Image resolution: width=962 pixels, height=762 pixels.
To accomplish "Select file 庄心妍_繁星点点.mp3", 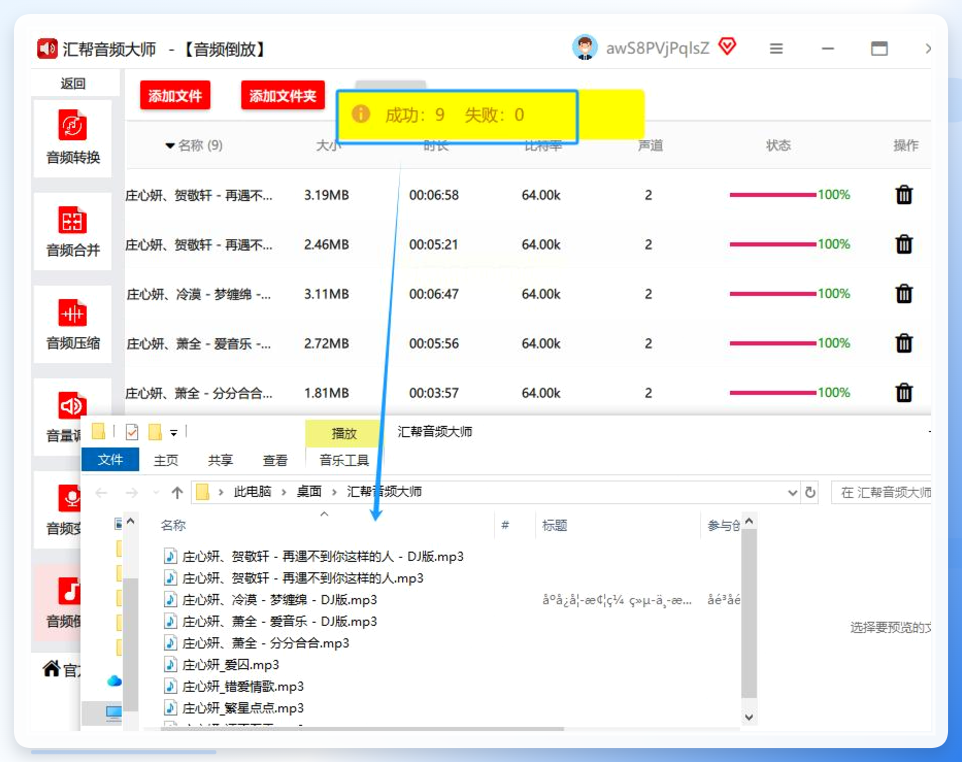I will pos(234,708).
